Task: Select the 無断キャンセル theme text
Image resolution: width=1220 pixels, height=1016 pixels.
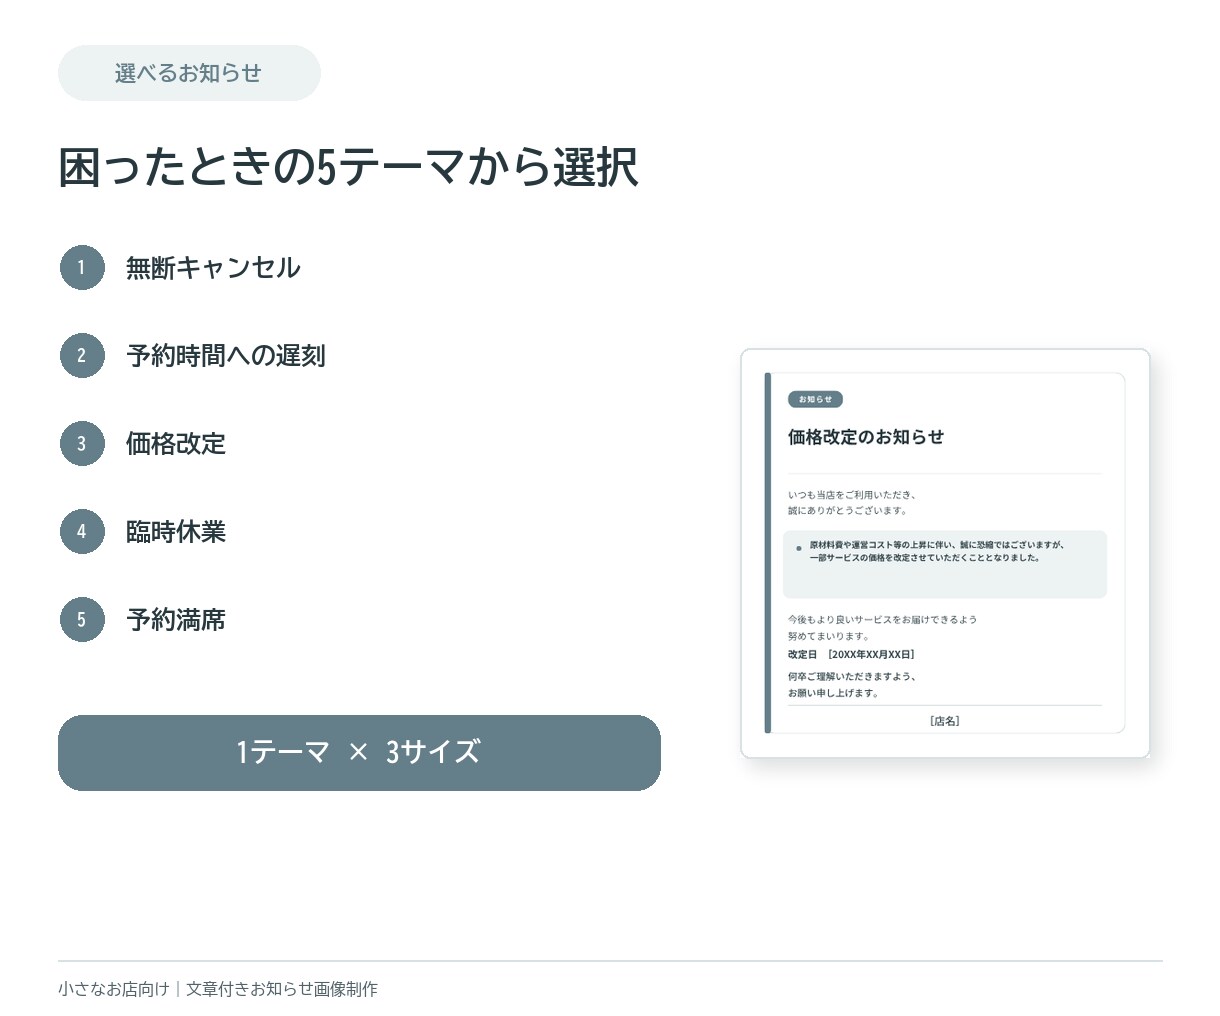Action: click(x=213, y=268)
